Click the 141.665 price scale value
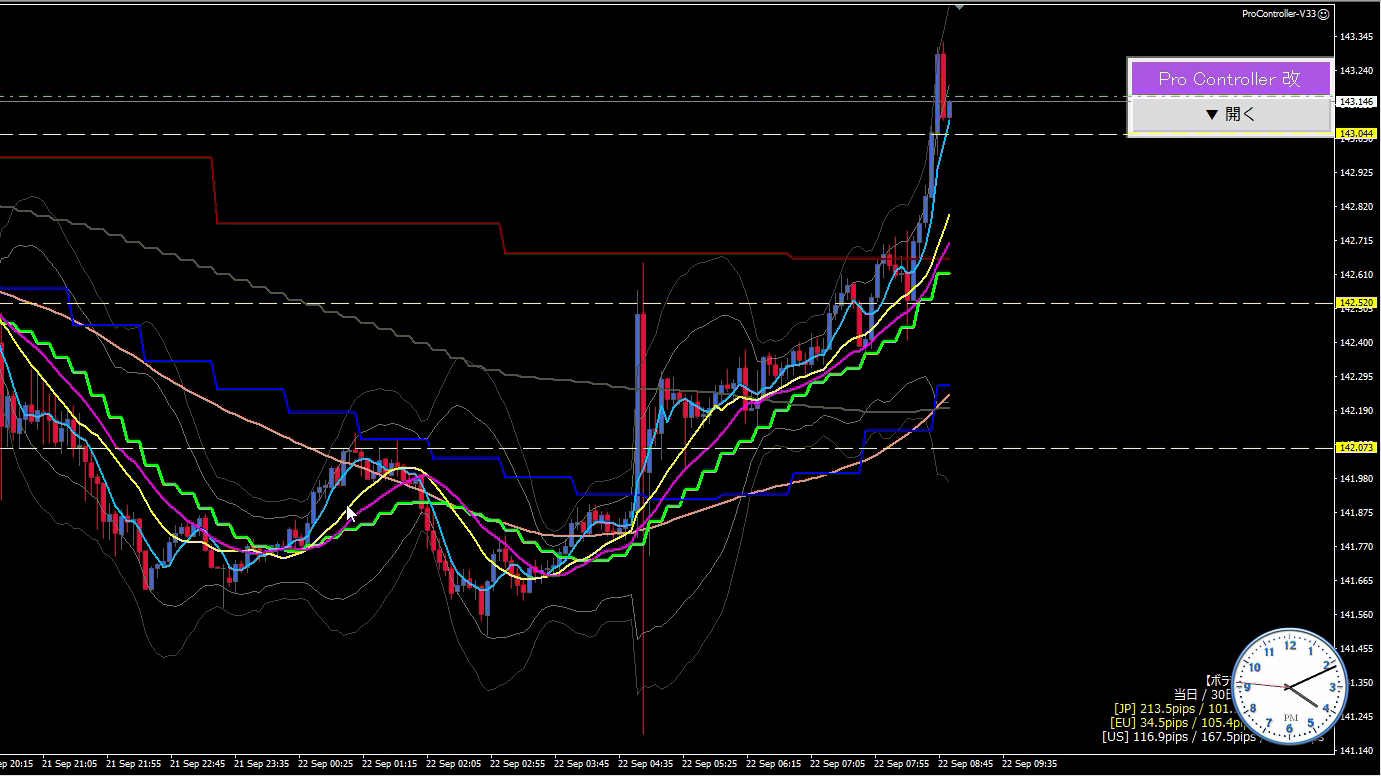Screen dimensions: 1381x776 pos(1356,581)
